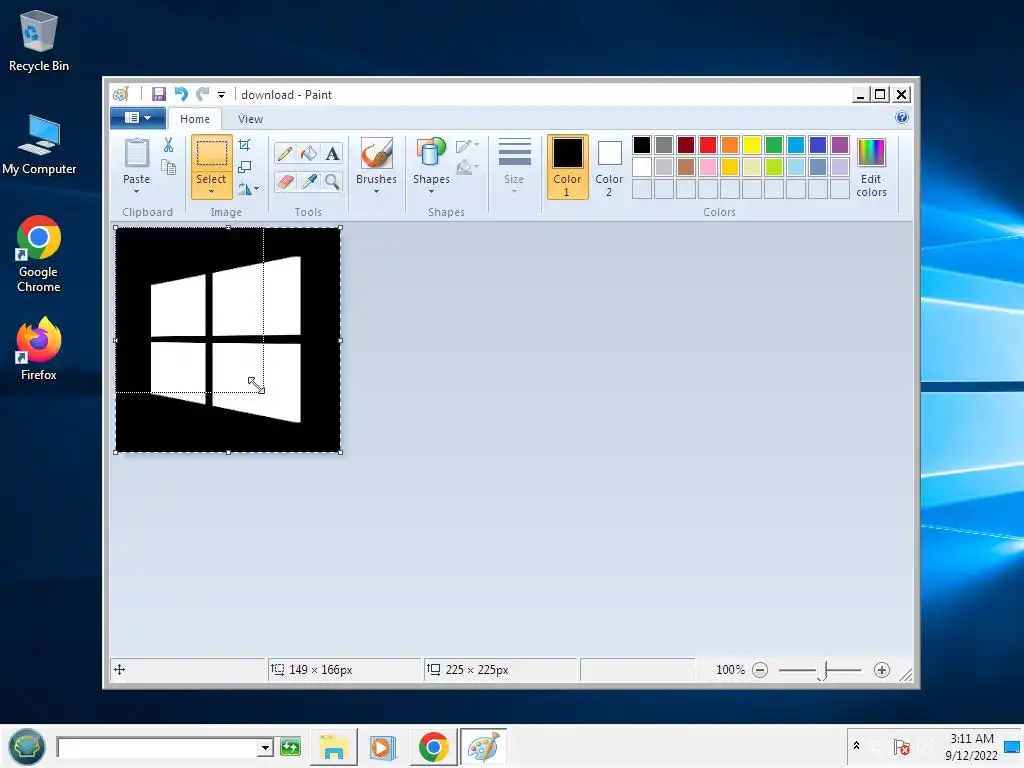Select the Pencil tool
Image resolution: width=1024 pixels, height=768 pixels.
(x=285, y=154)
